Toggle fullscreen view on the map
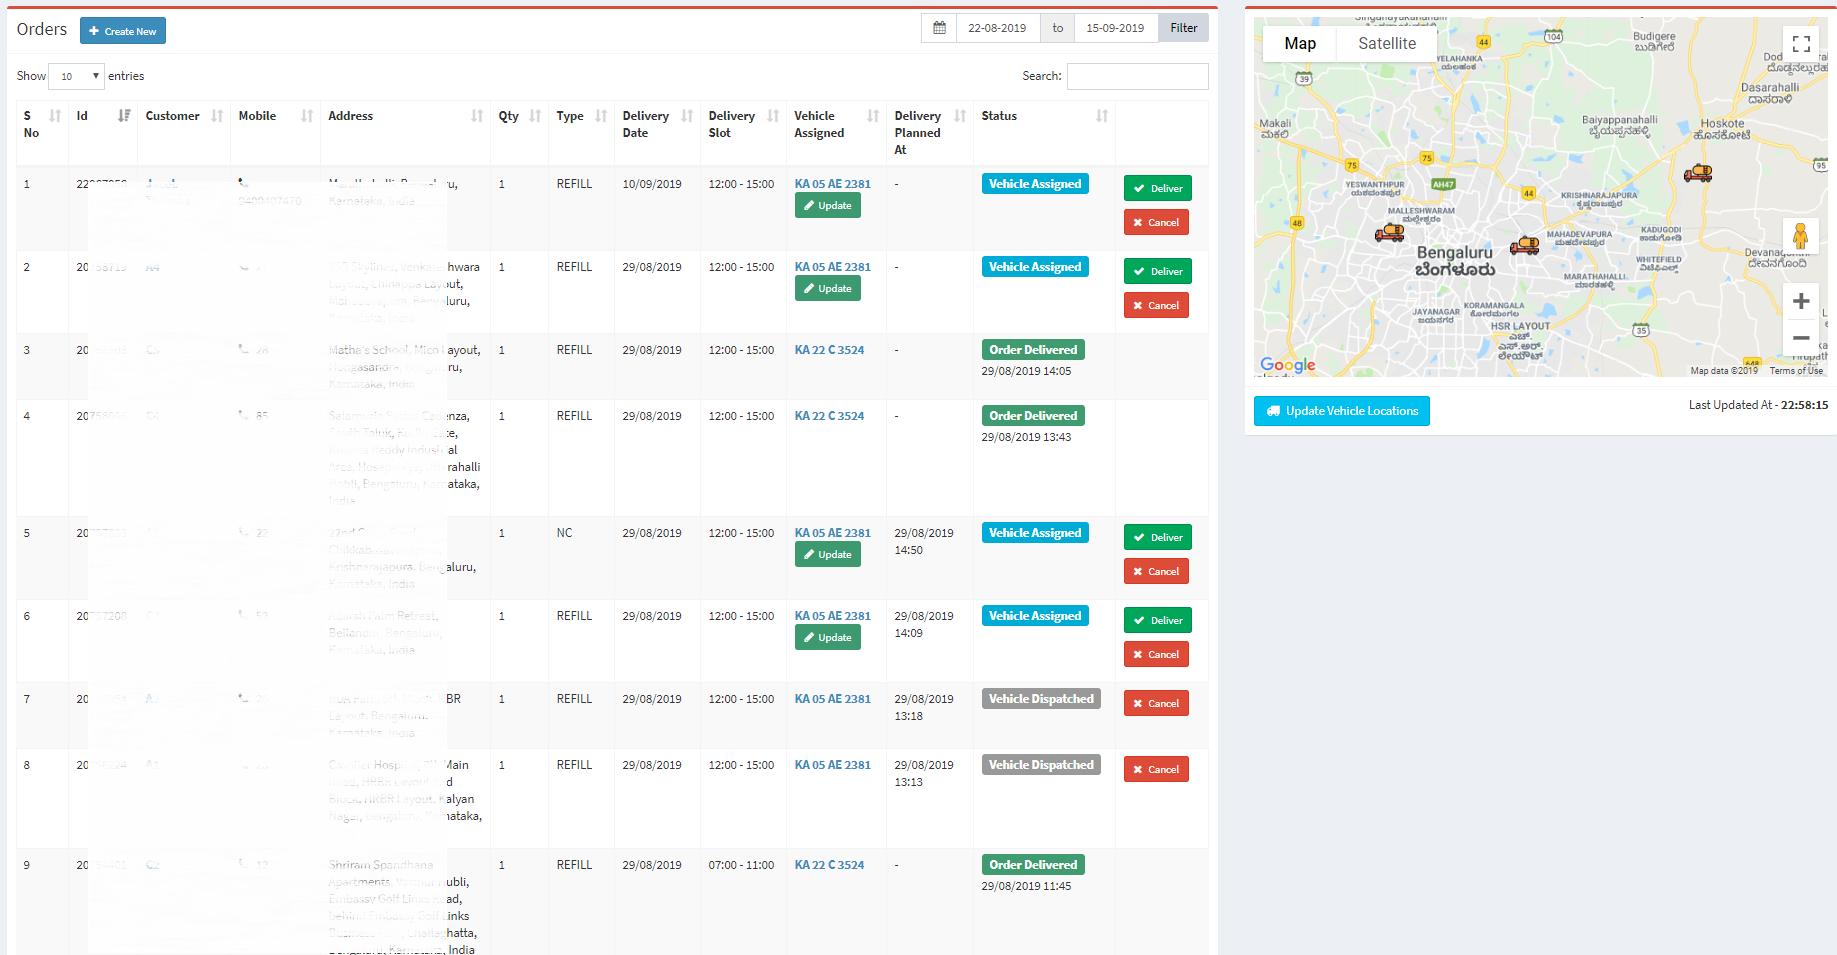 [x=1801, y=44]
